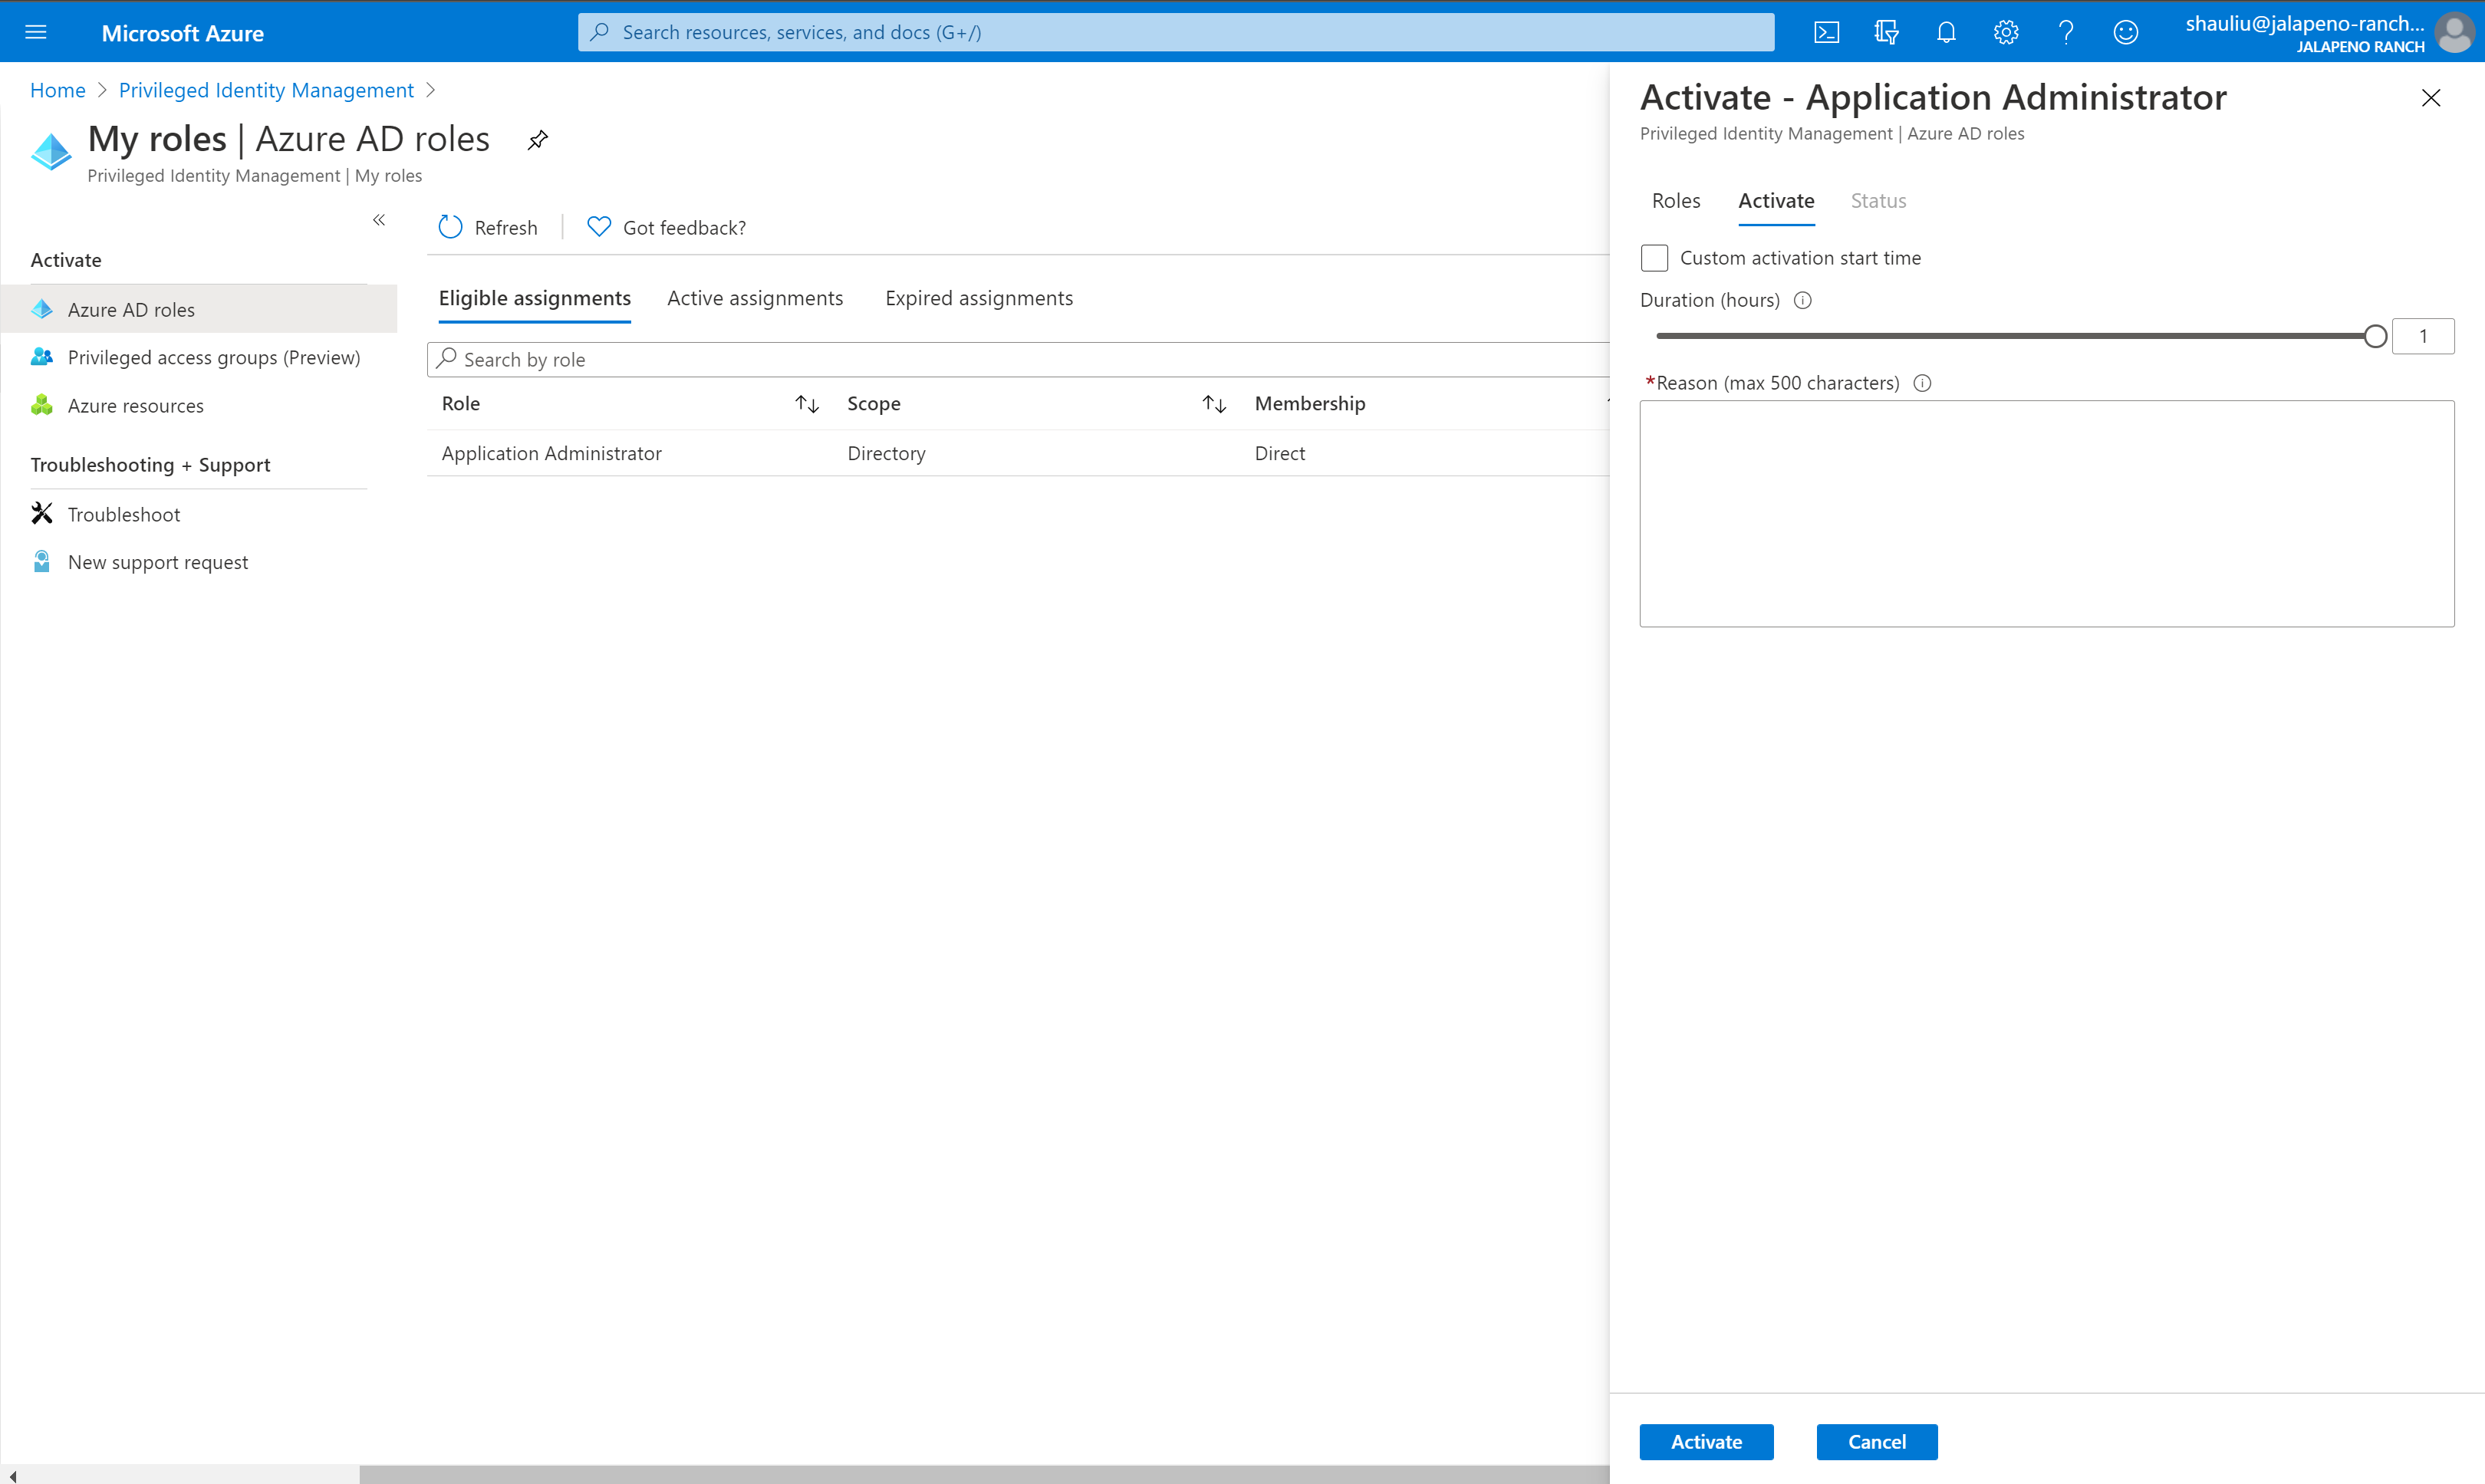Viewport: 2485px width, 1484px height.
Task: Select the Application Administrator role row
Action: (x=1018, y=453)
